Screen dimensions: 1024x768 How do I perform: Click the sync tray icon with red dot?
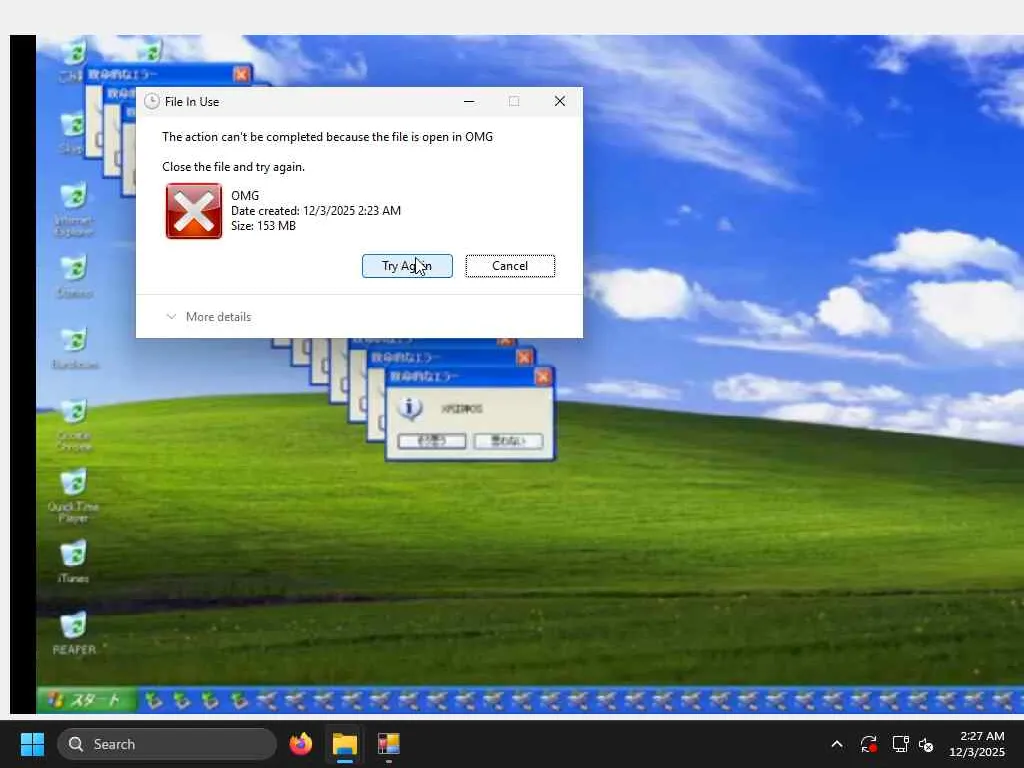[x=869, y=744]
